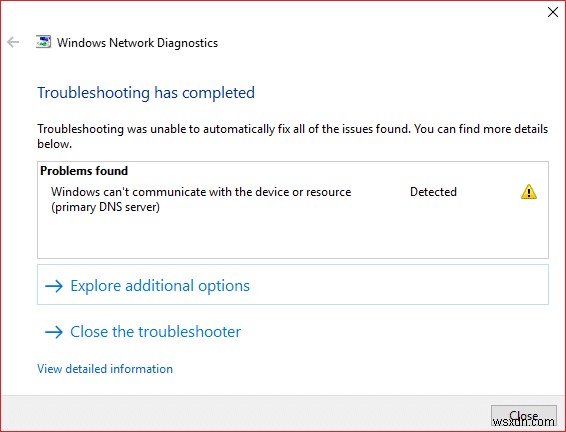
Task: Click the Windows Network Diagnostics app icon
Action: 43,42
